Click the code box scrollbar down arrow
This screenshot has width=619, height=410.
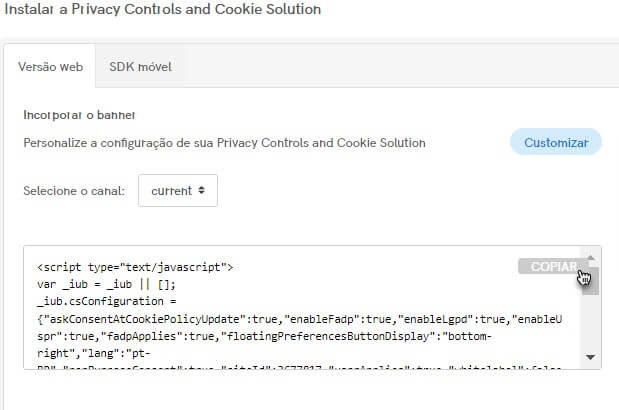[x=591, y=357]
